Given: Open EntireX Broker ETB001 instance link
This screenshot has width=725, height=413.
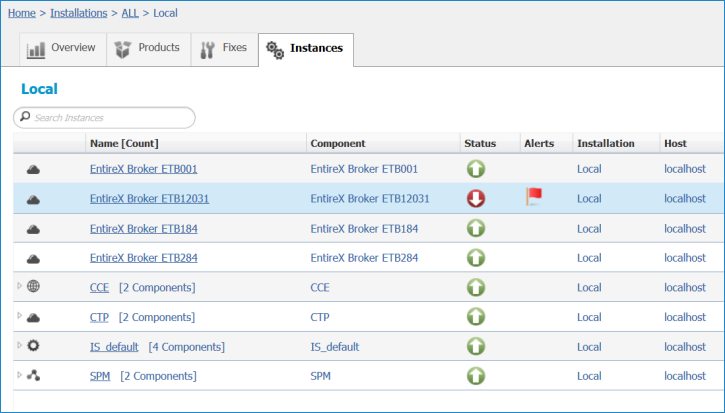Looking at the screenshot, I should (x=144, y=169).
